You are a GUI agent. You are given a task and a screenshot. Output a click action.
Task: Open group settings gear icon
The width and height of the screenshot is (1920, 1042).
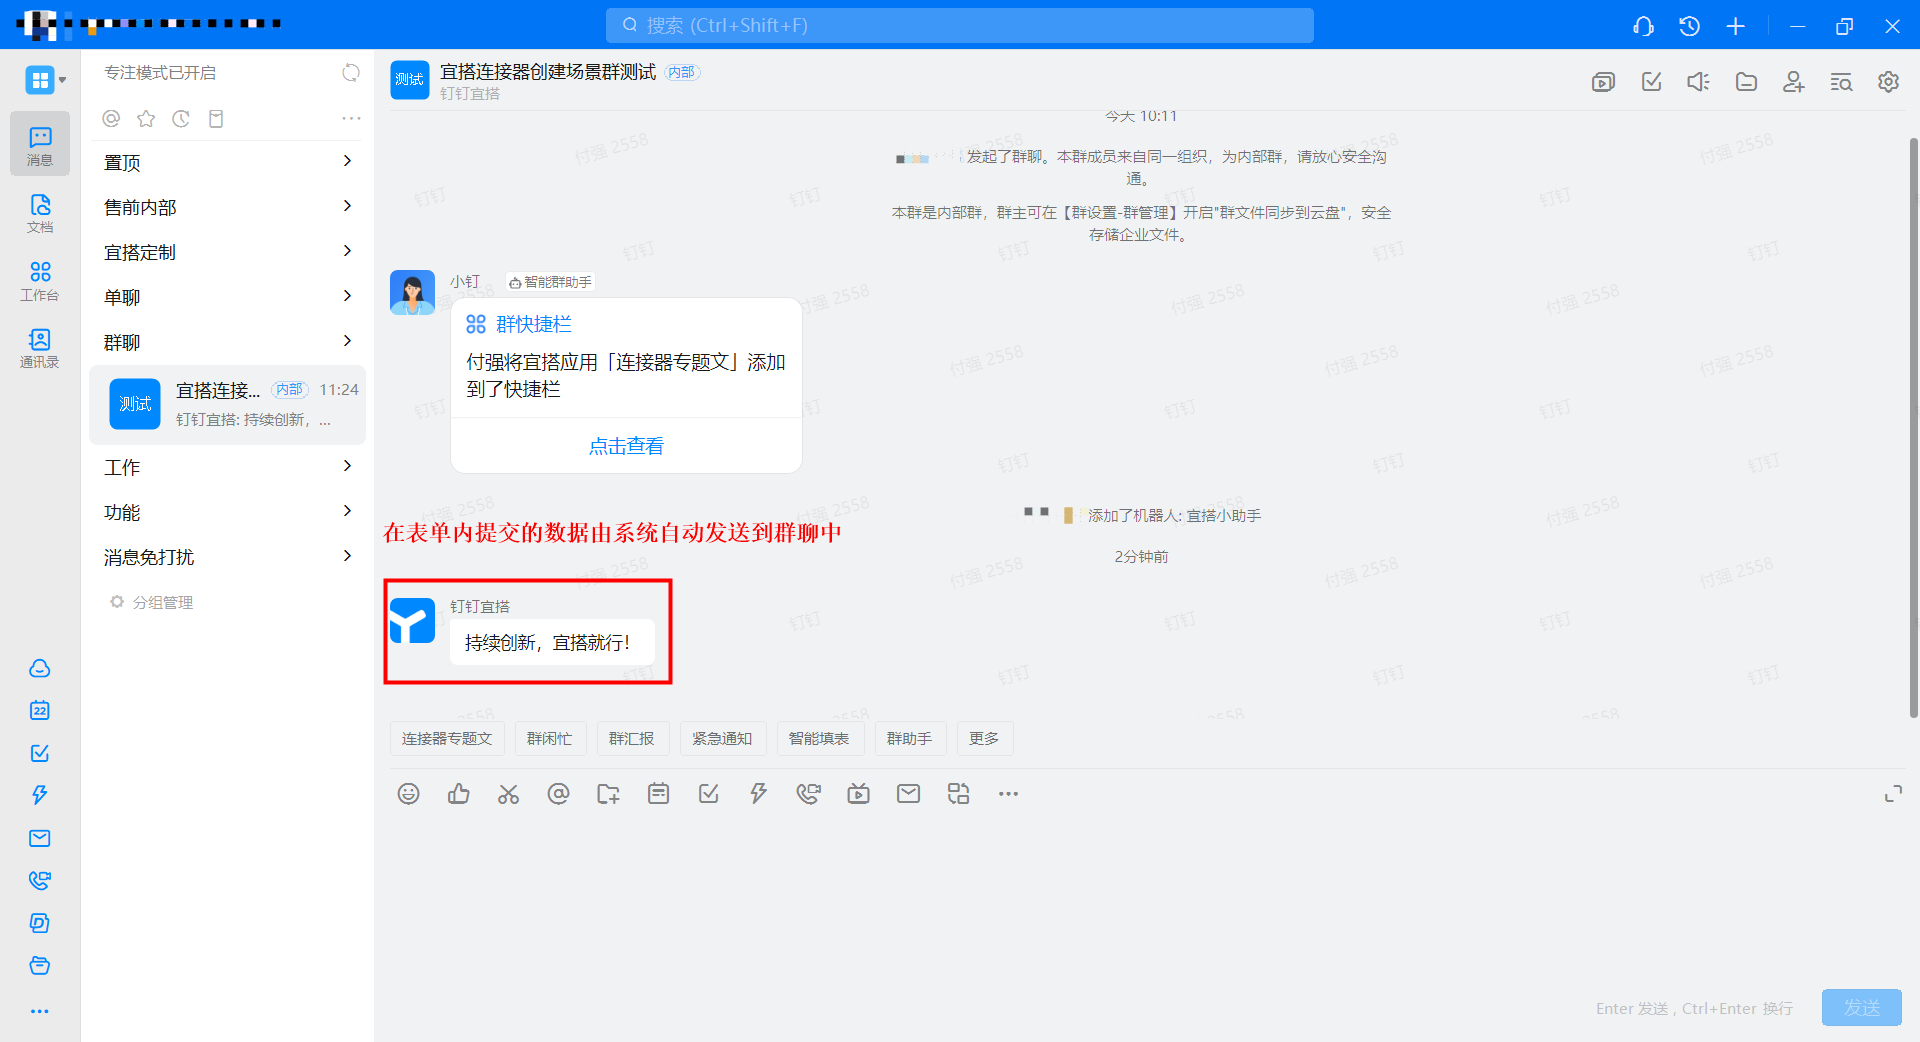tap(1888, 82)
